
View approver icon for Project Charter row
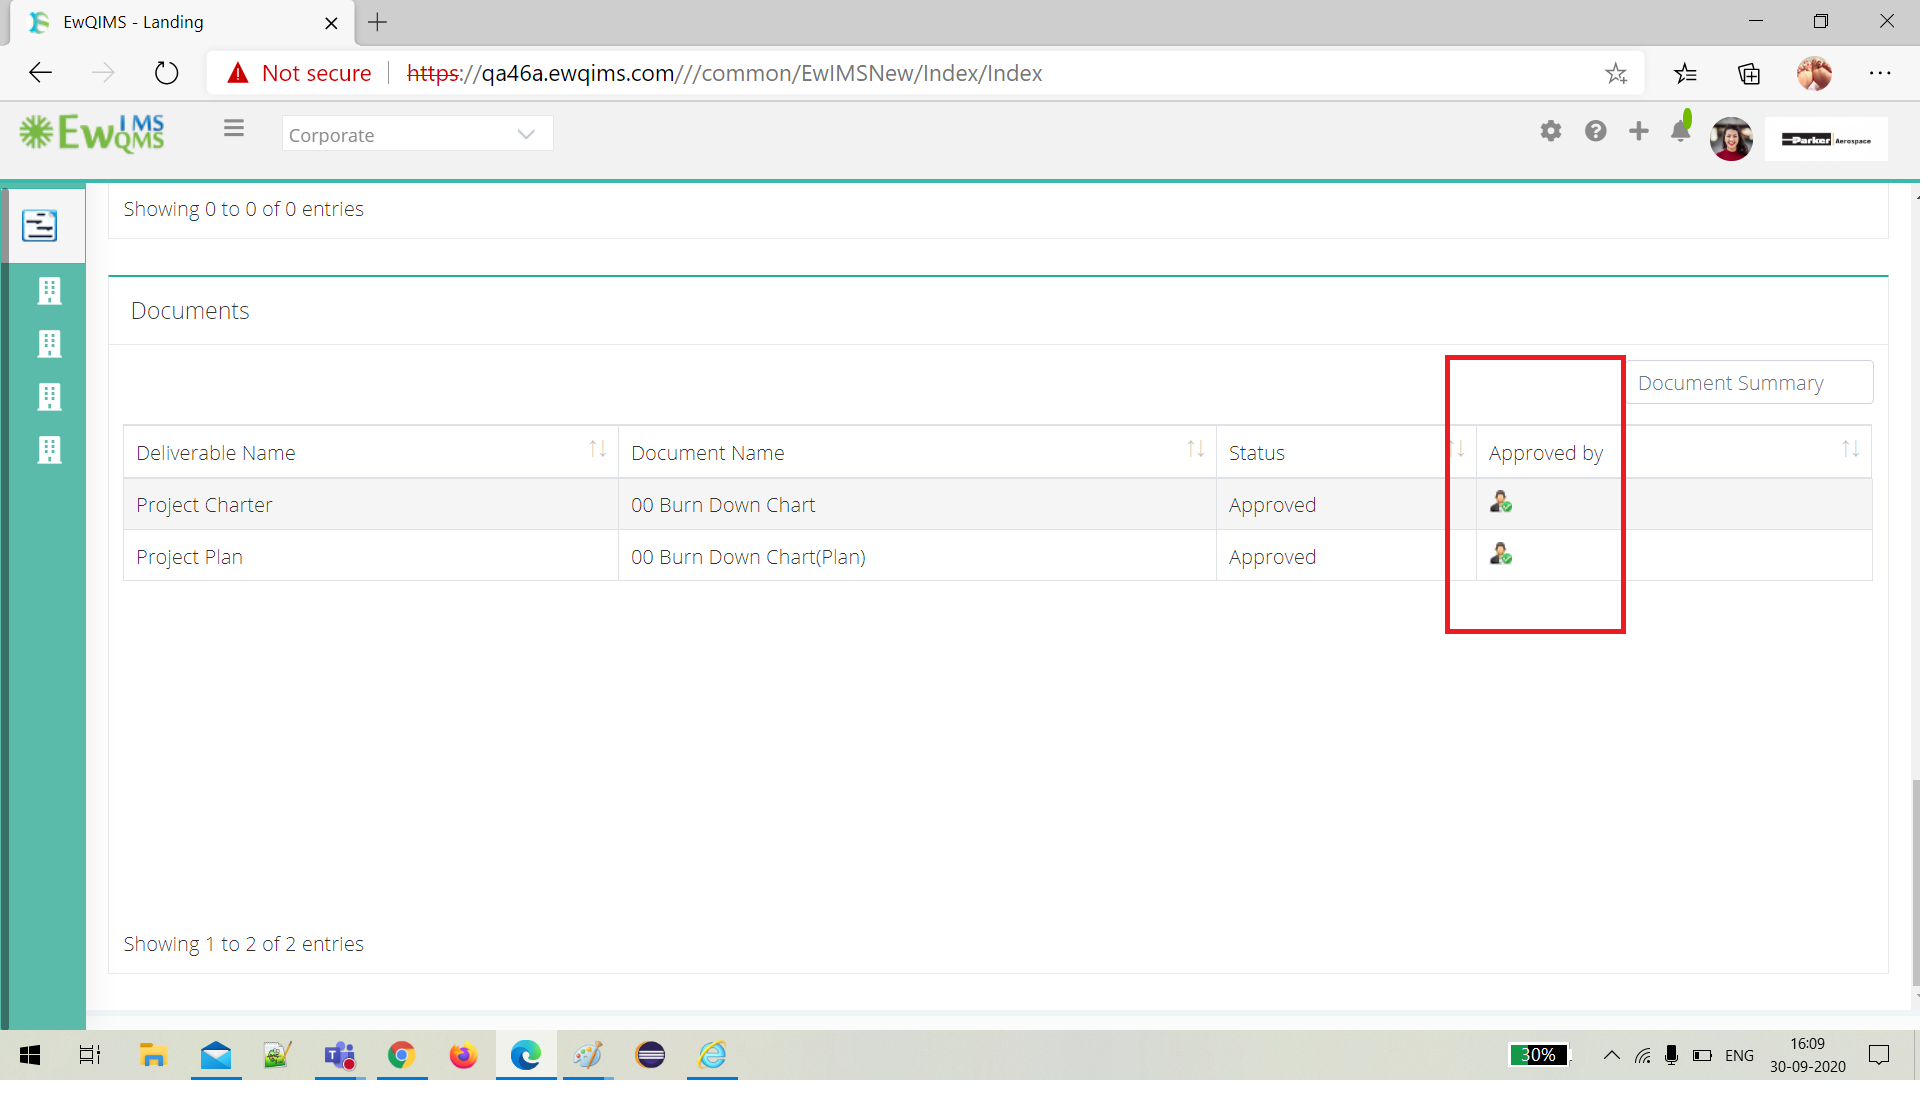(1501, 503)
